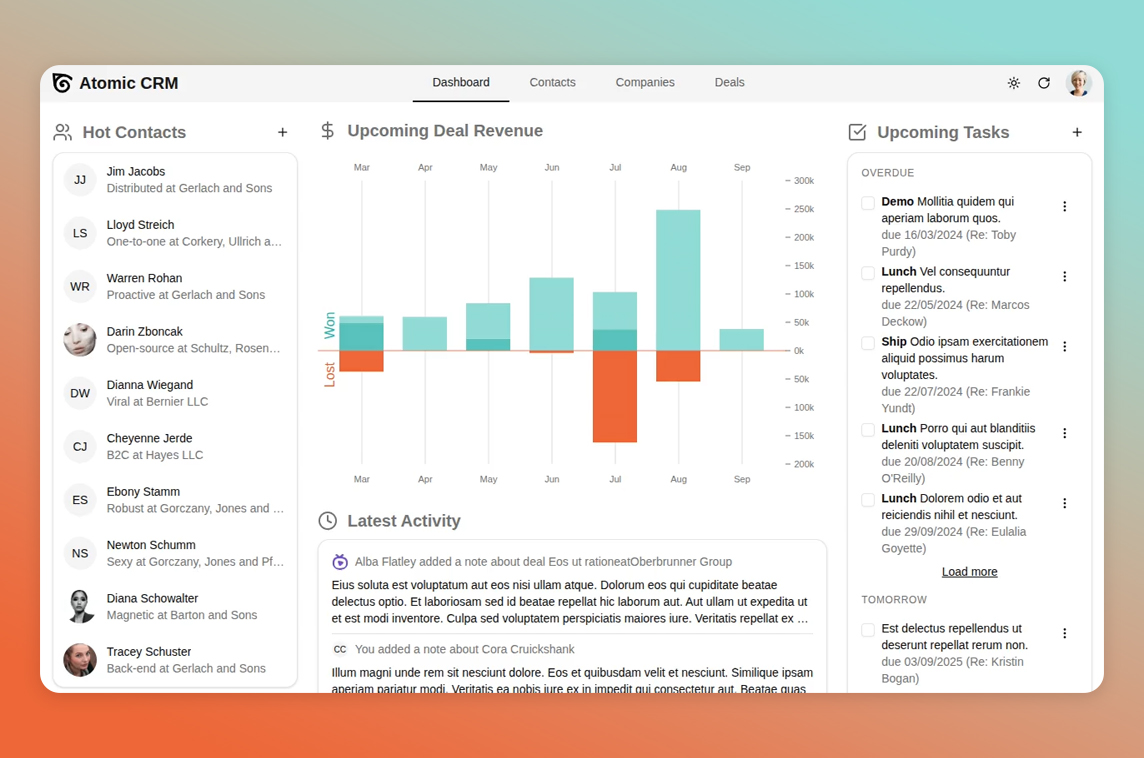Screen dimensions: 1144x758
Task: Open options menu for Lunch Dolorem task
Action: pyautogui.click(x=1064, y=504)
